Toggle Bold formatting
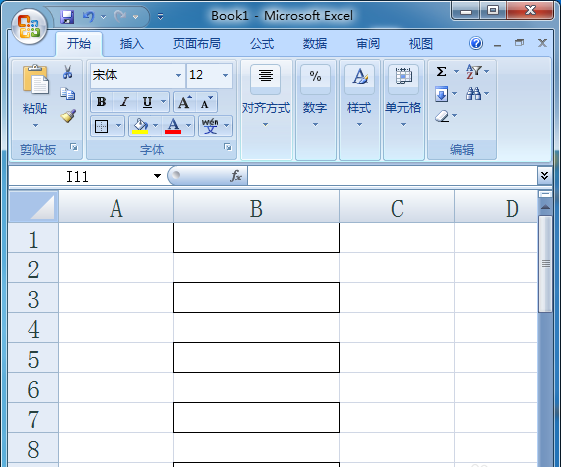 click(102, 102)
